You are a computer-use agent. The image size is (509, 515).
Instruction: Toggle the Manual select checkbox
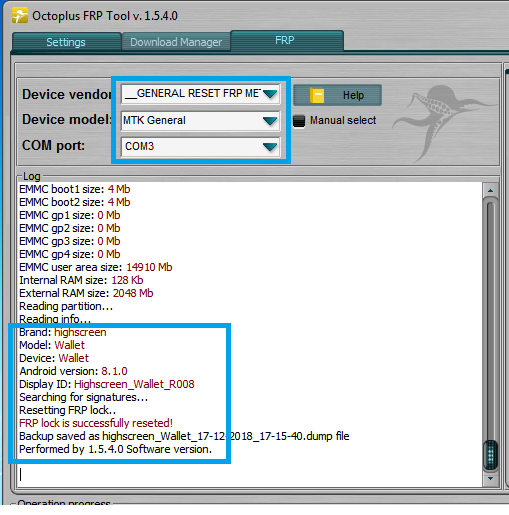click(x=299, y=121)
